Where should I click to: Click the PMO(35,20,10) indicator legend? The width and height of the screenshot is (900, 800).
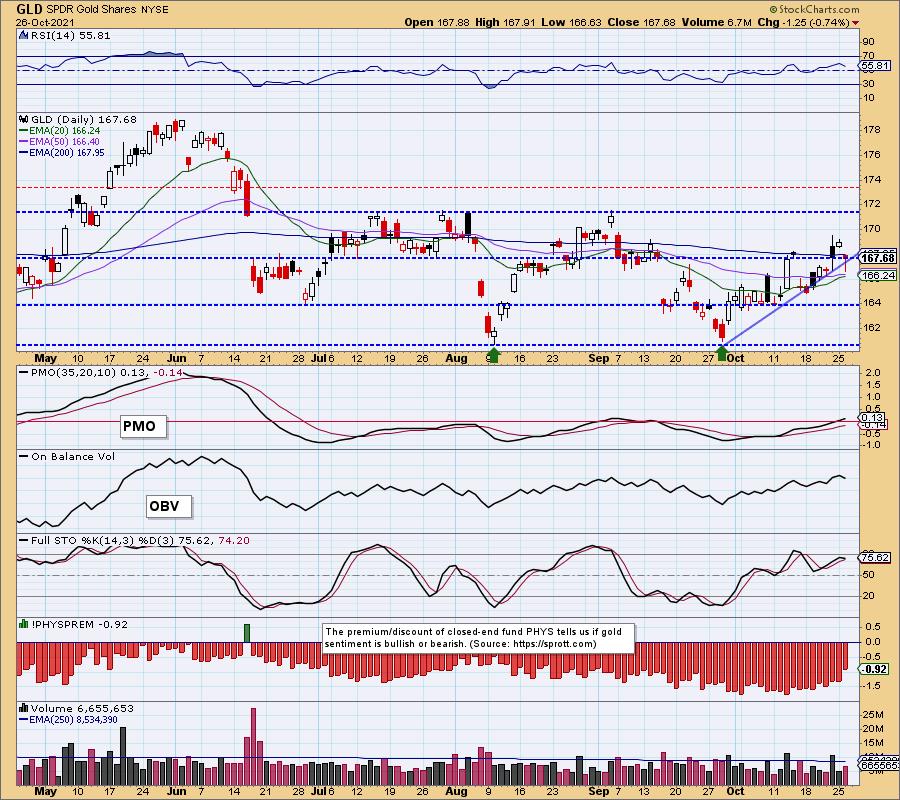coord(101,372)
